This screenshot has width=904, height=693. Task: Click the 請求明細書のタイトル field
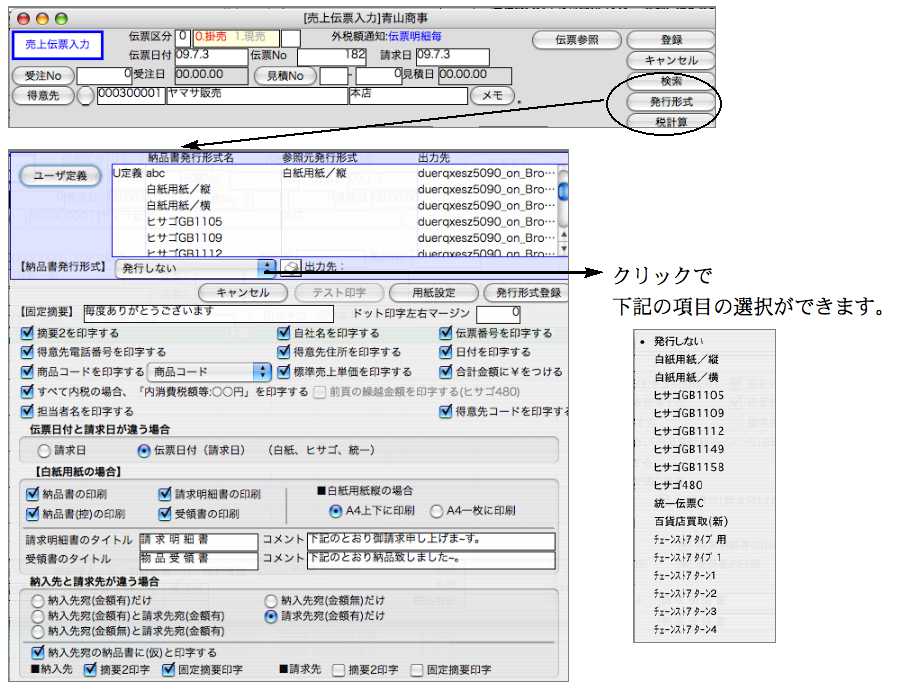coord(198,541)
